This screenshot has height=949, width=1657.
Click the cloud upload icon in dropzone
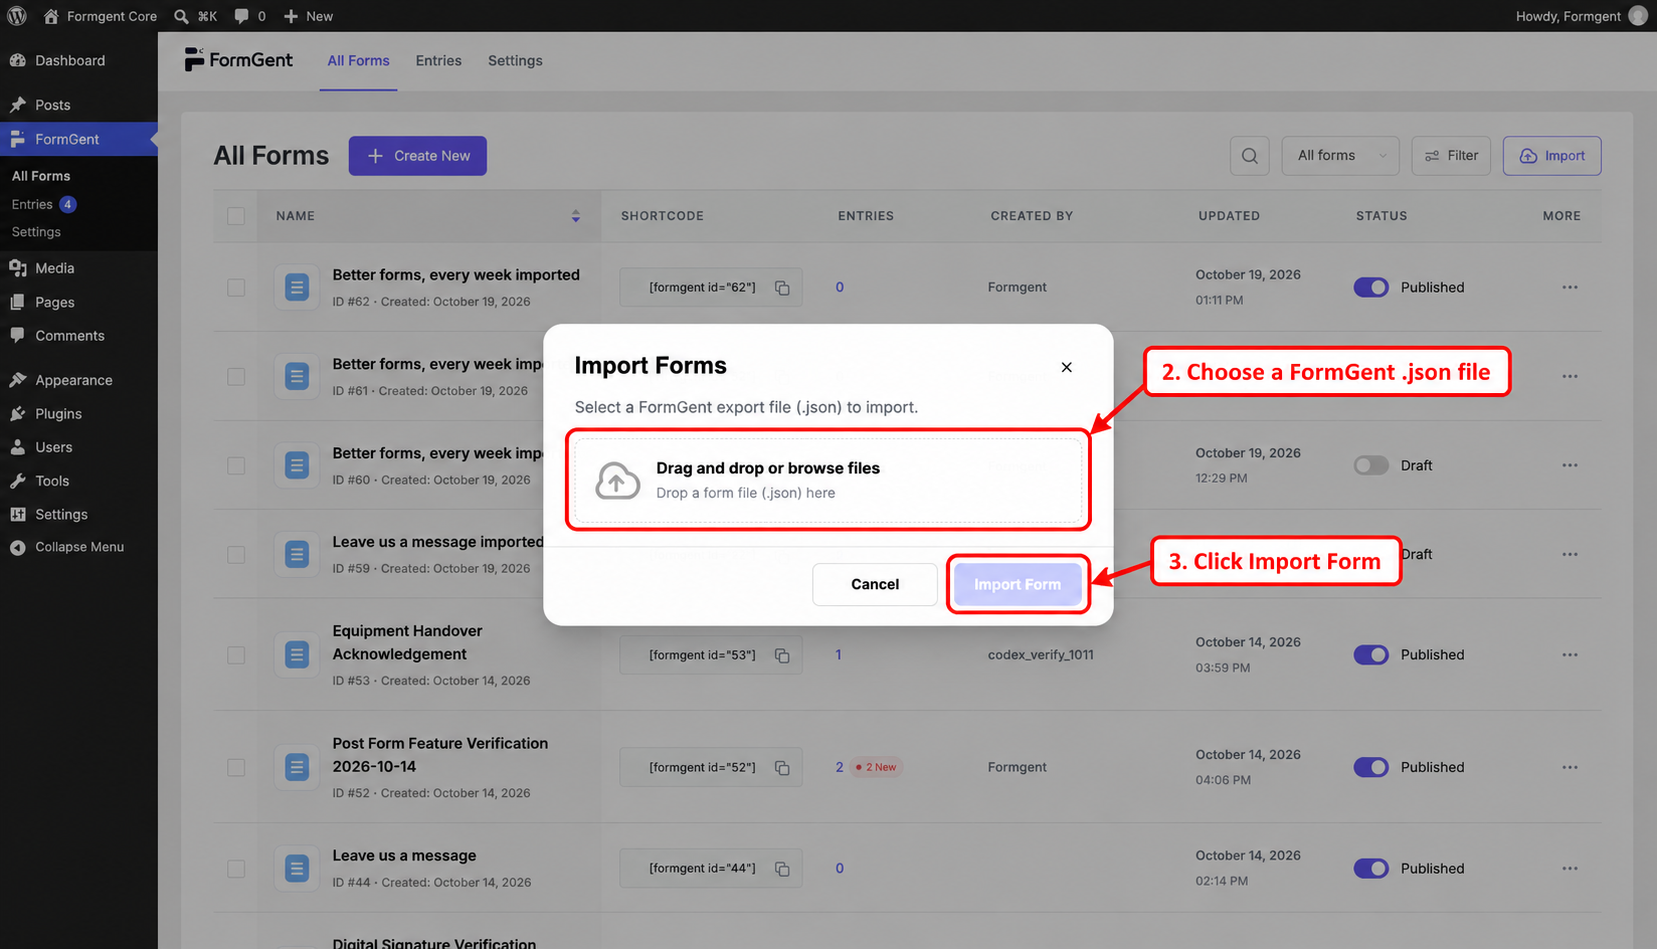[618, 481]
